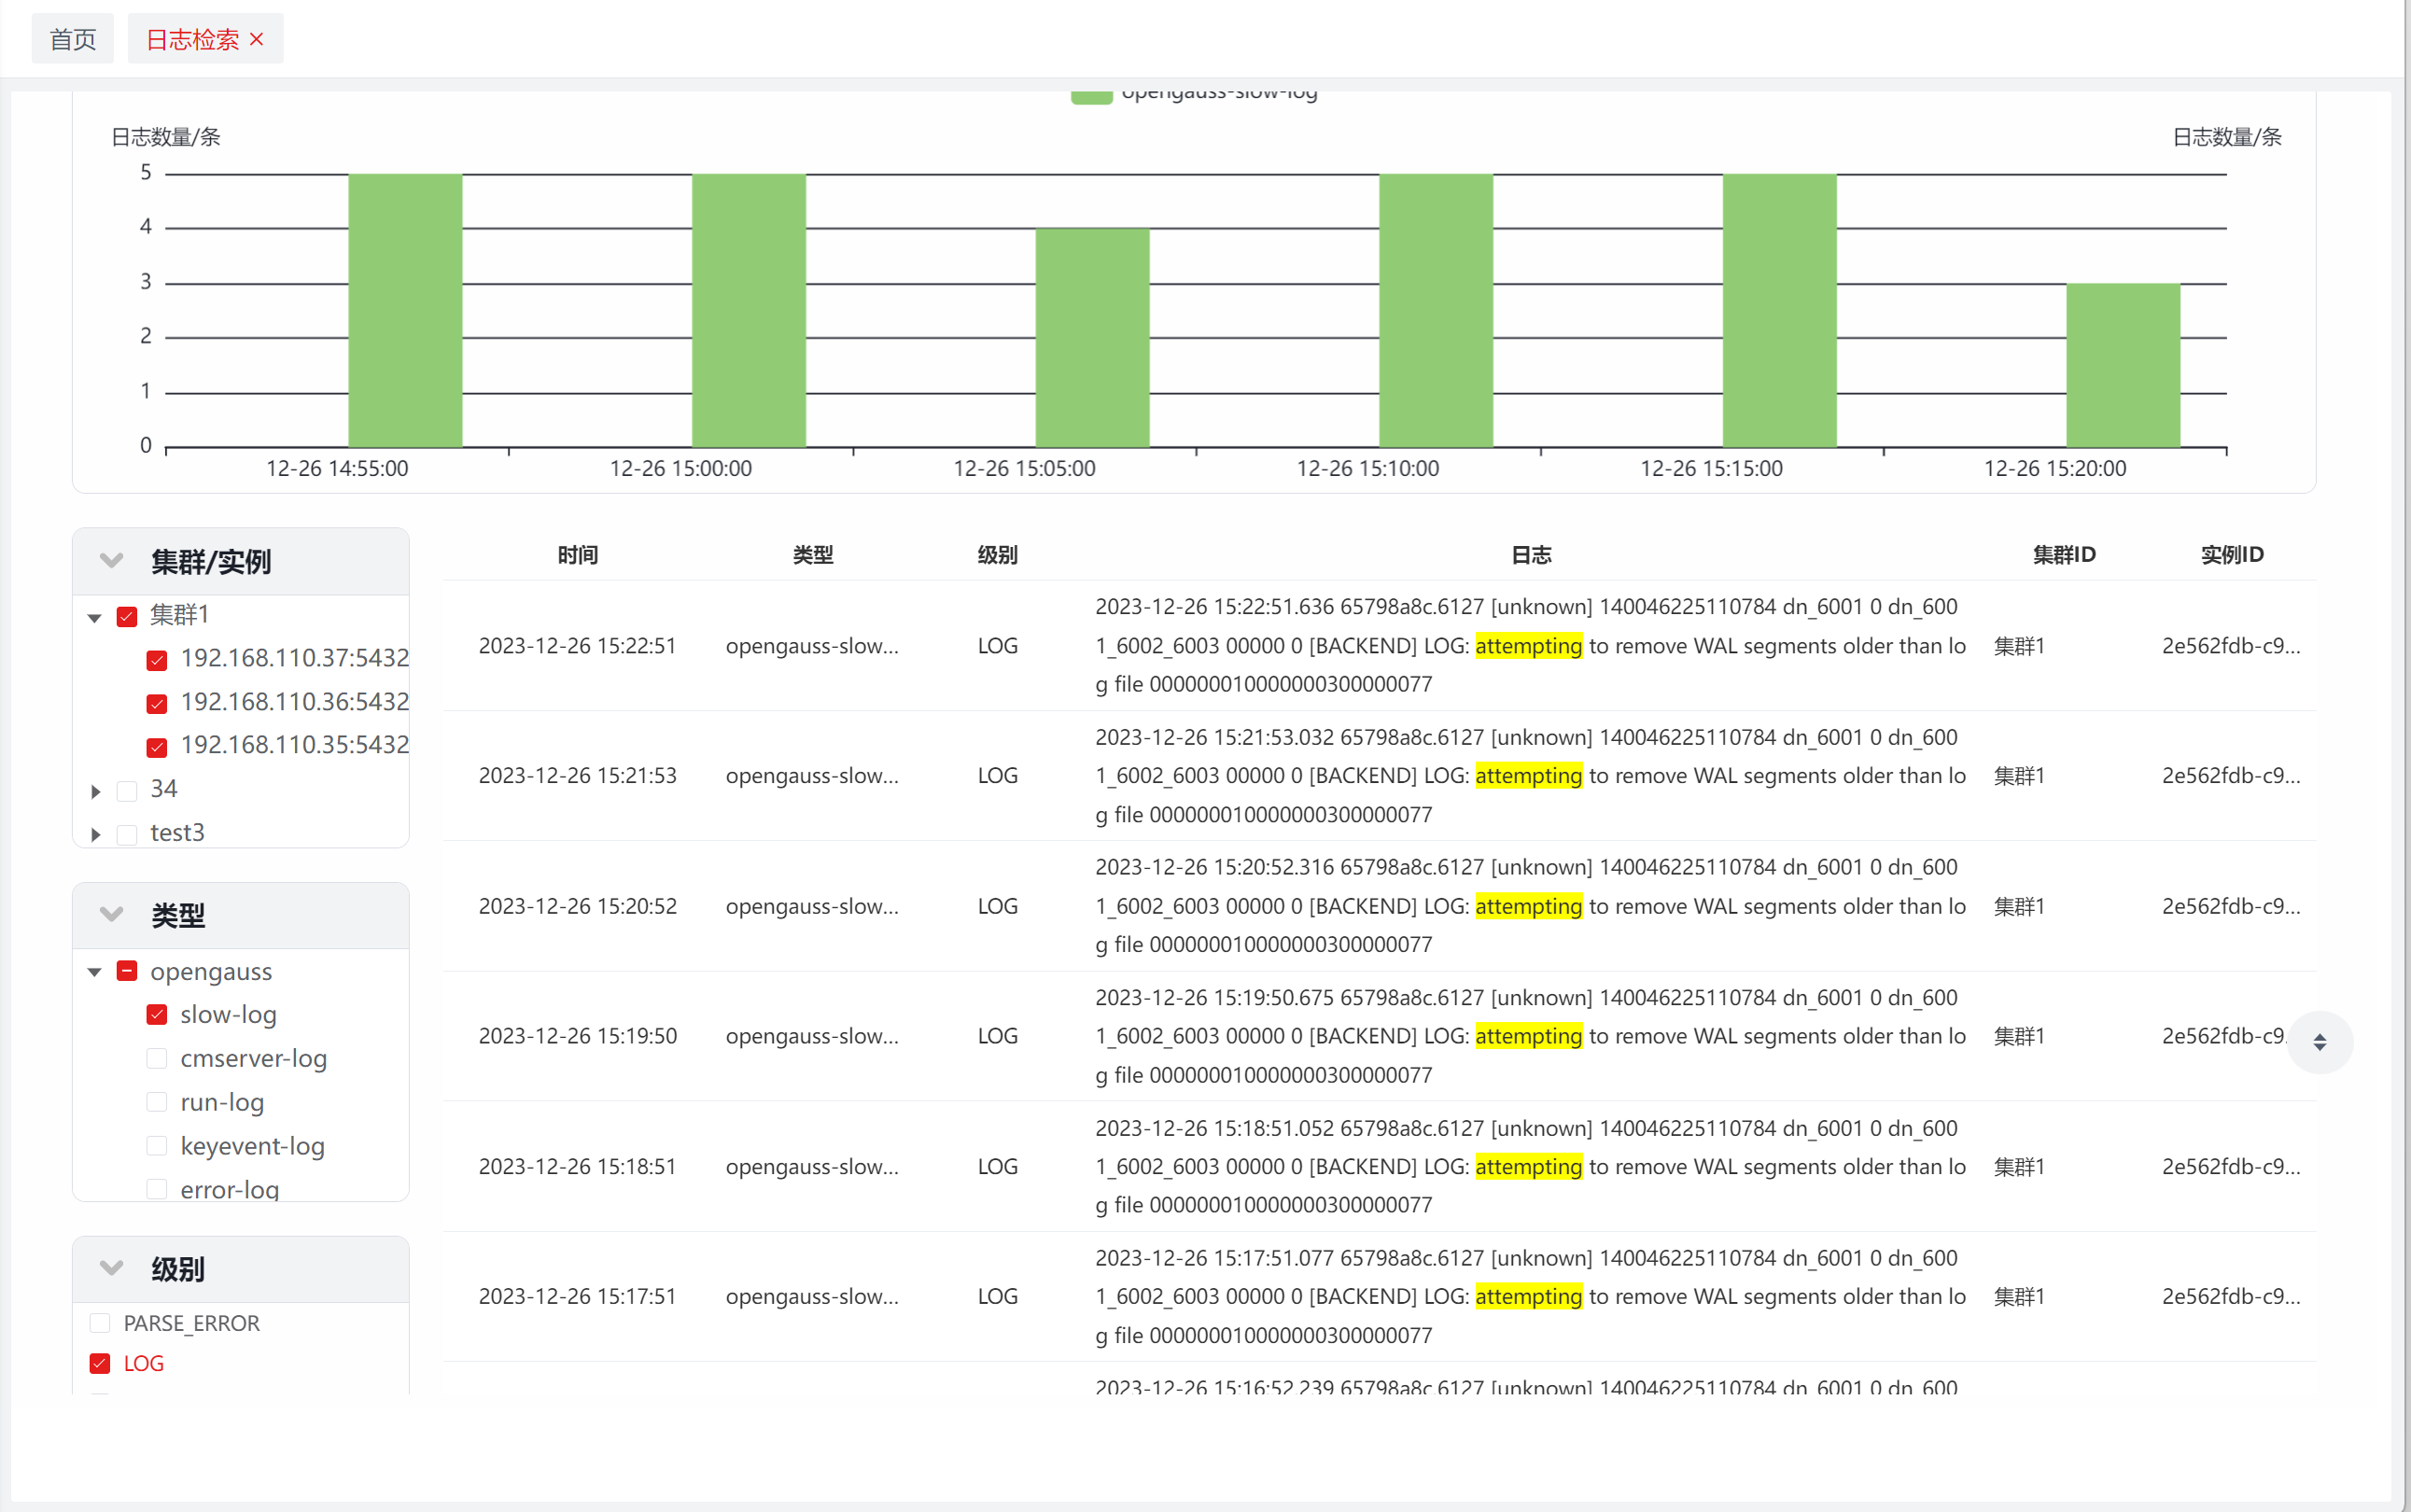This screenshot has width=2411, height=1512.
Task: Collapse the 类型 panel chevron
Action: (x=112, y=914)
